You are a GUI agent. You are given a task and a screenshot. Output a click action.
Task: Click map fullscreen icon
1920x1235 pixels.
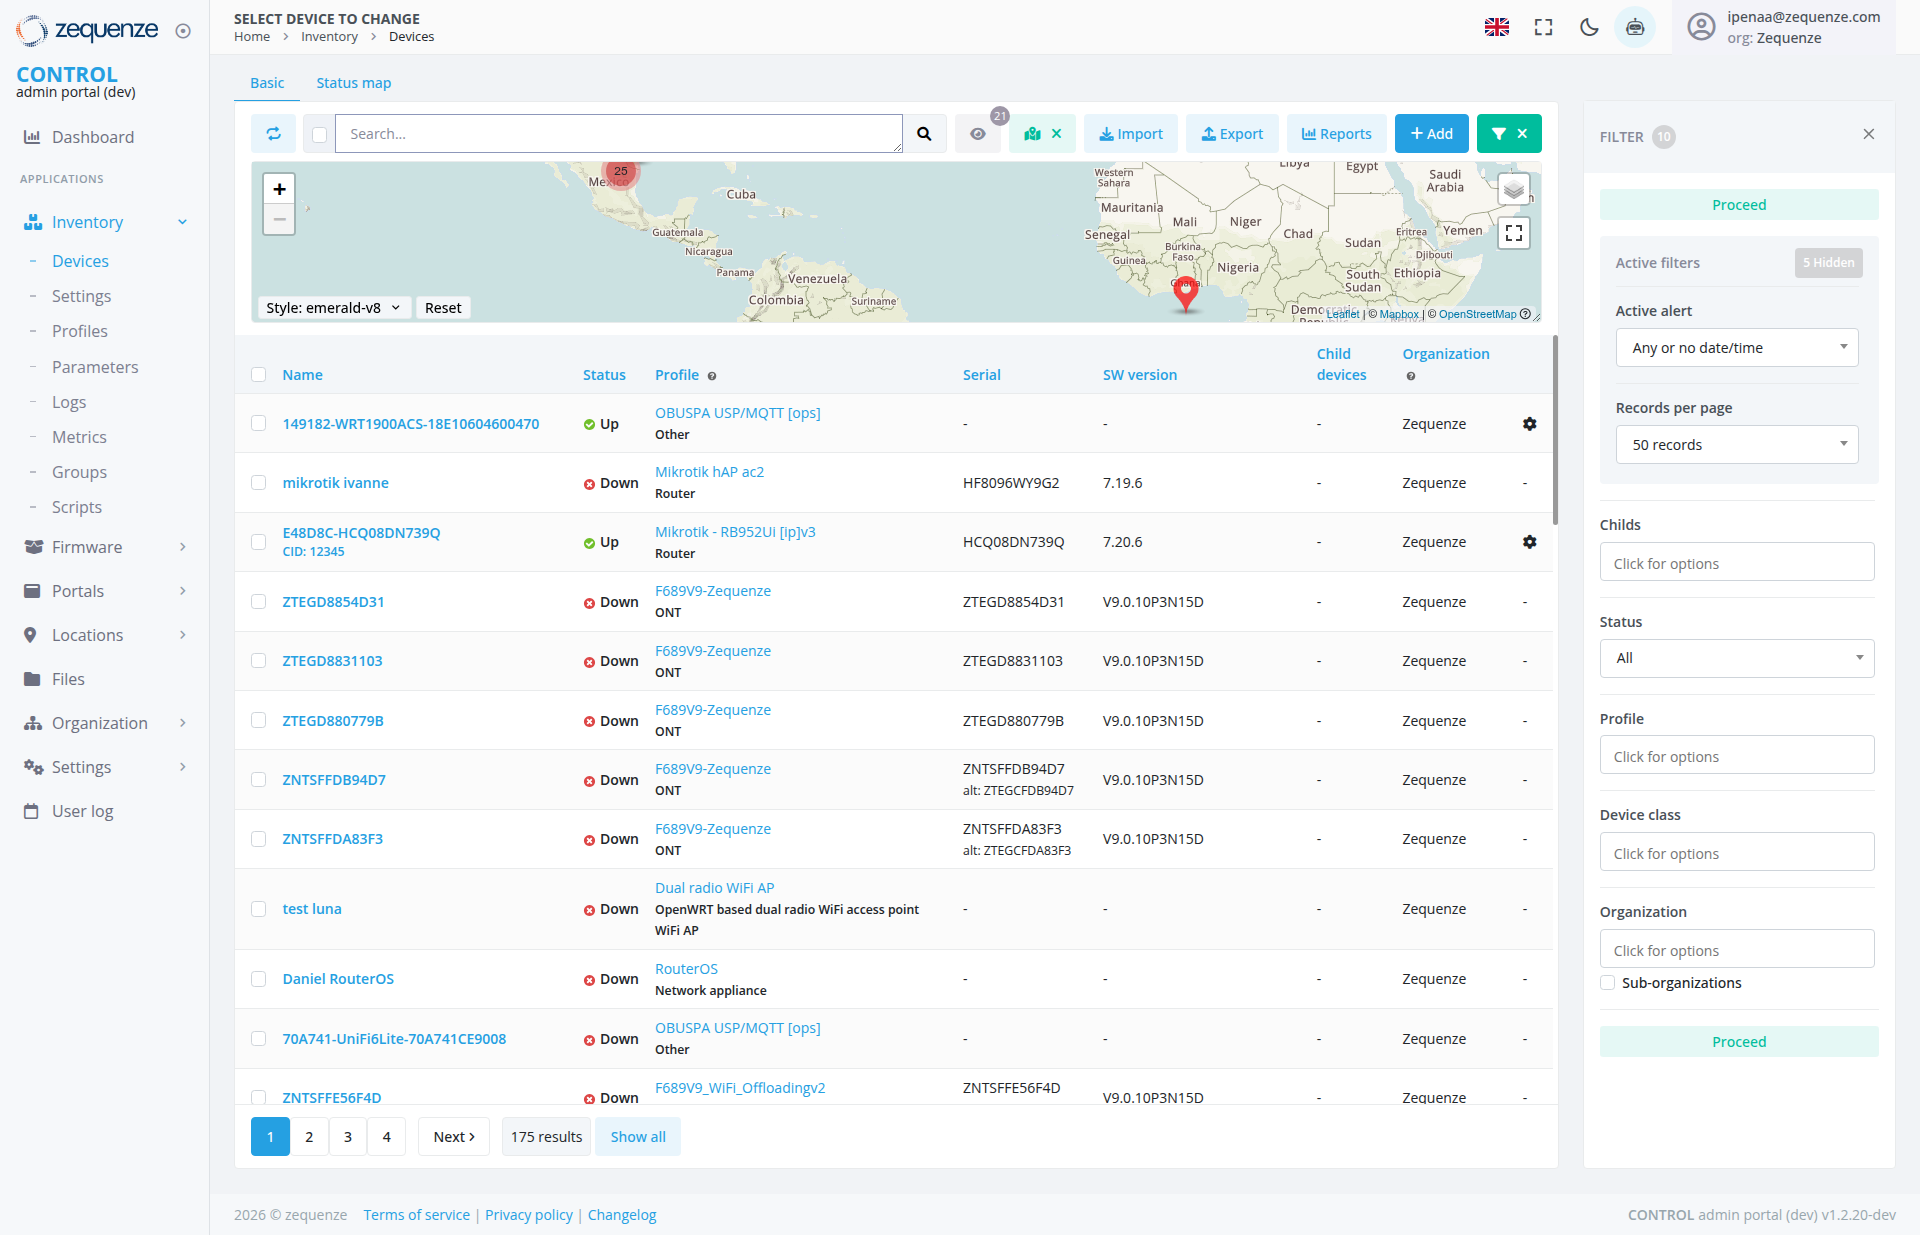coord(1513,233)
